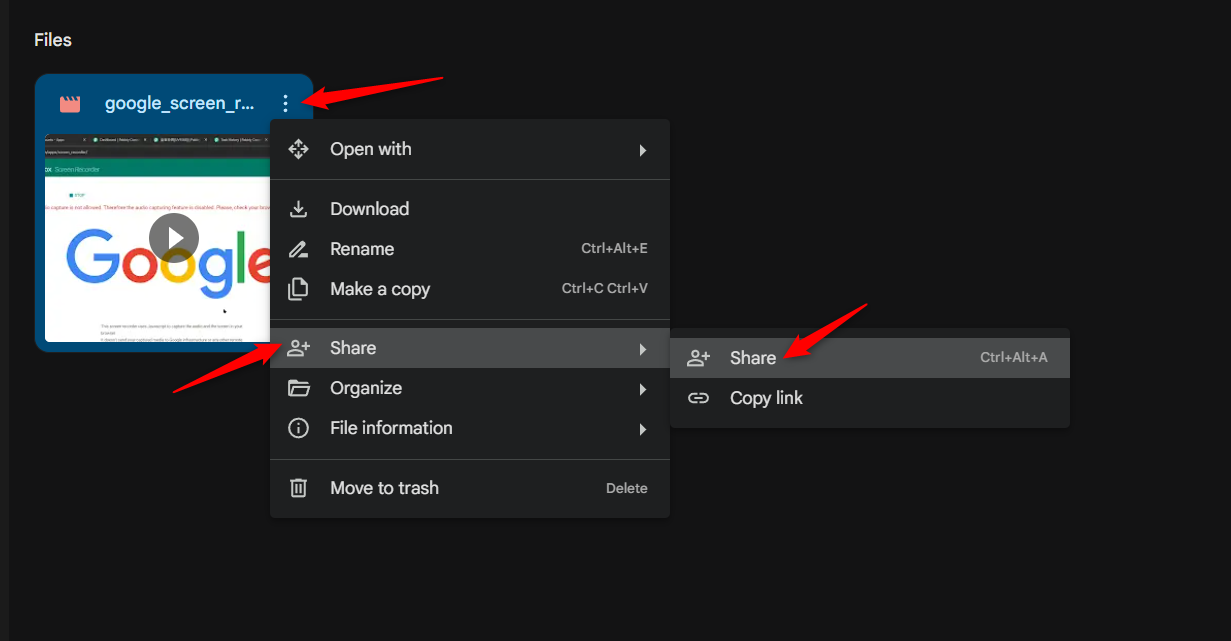Expand the Open with submenu arrow
The width and height of the screenshot is (1231, 641).
pyautogui.click(x=643, y=150)
